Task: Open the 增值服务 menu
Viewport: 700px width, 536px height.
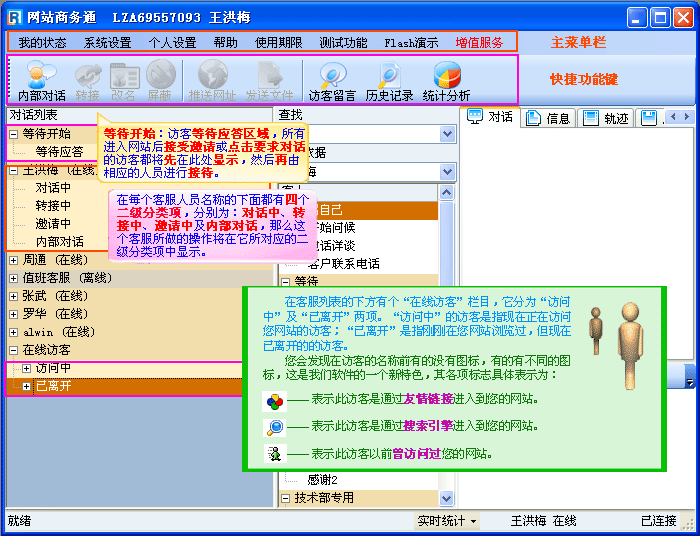Action: (480, 43)
